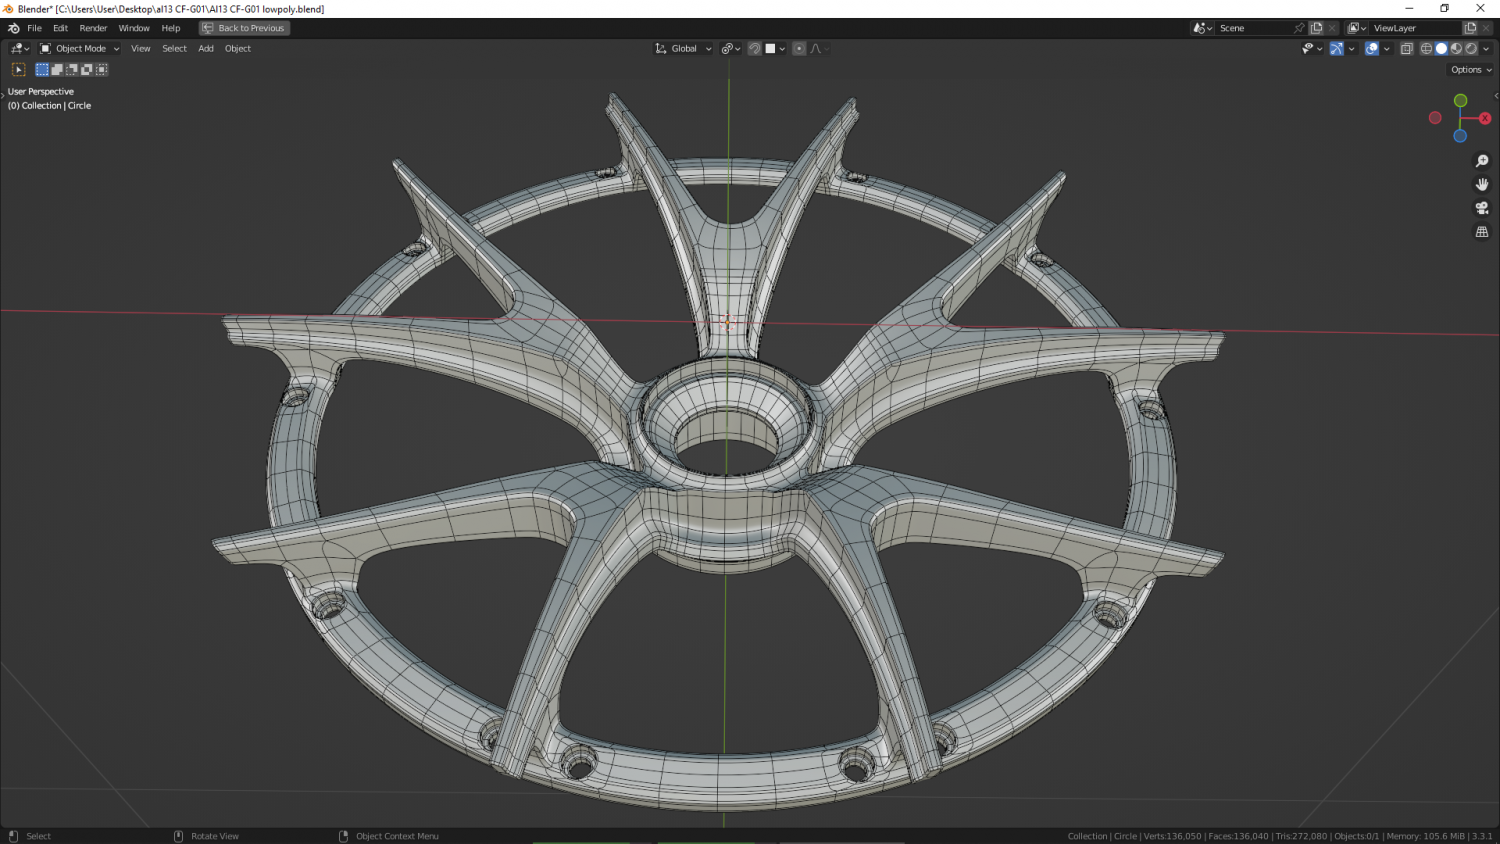Switch to rendered shading
Image resolution: width=1500 pixels, height=844 pixels.
click(x=1471, y=48)
